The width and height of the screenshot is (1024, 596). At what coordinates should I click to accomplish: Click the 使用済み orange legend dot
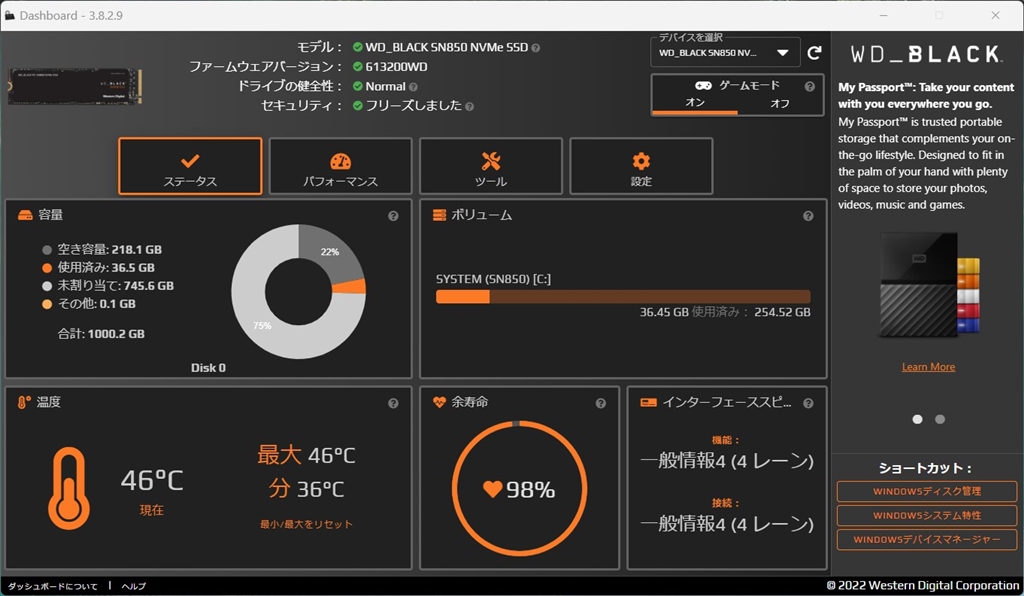click(x=47, y=268)
